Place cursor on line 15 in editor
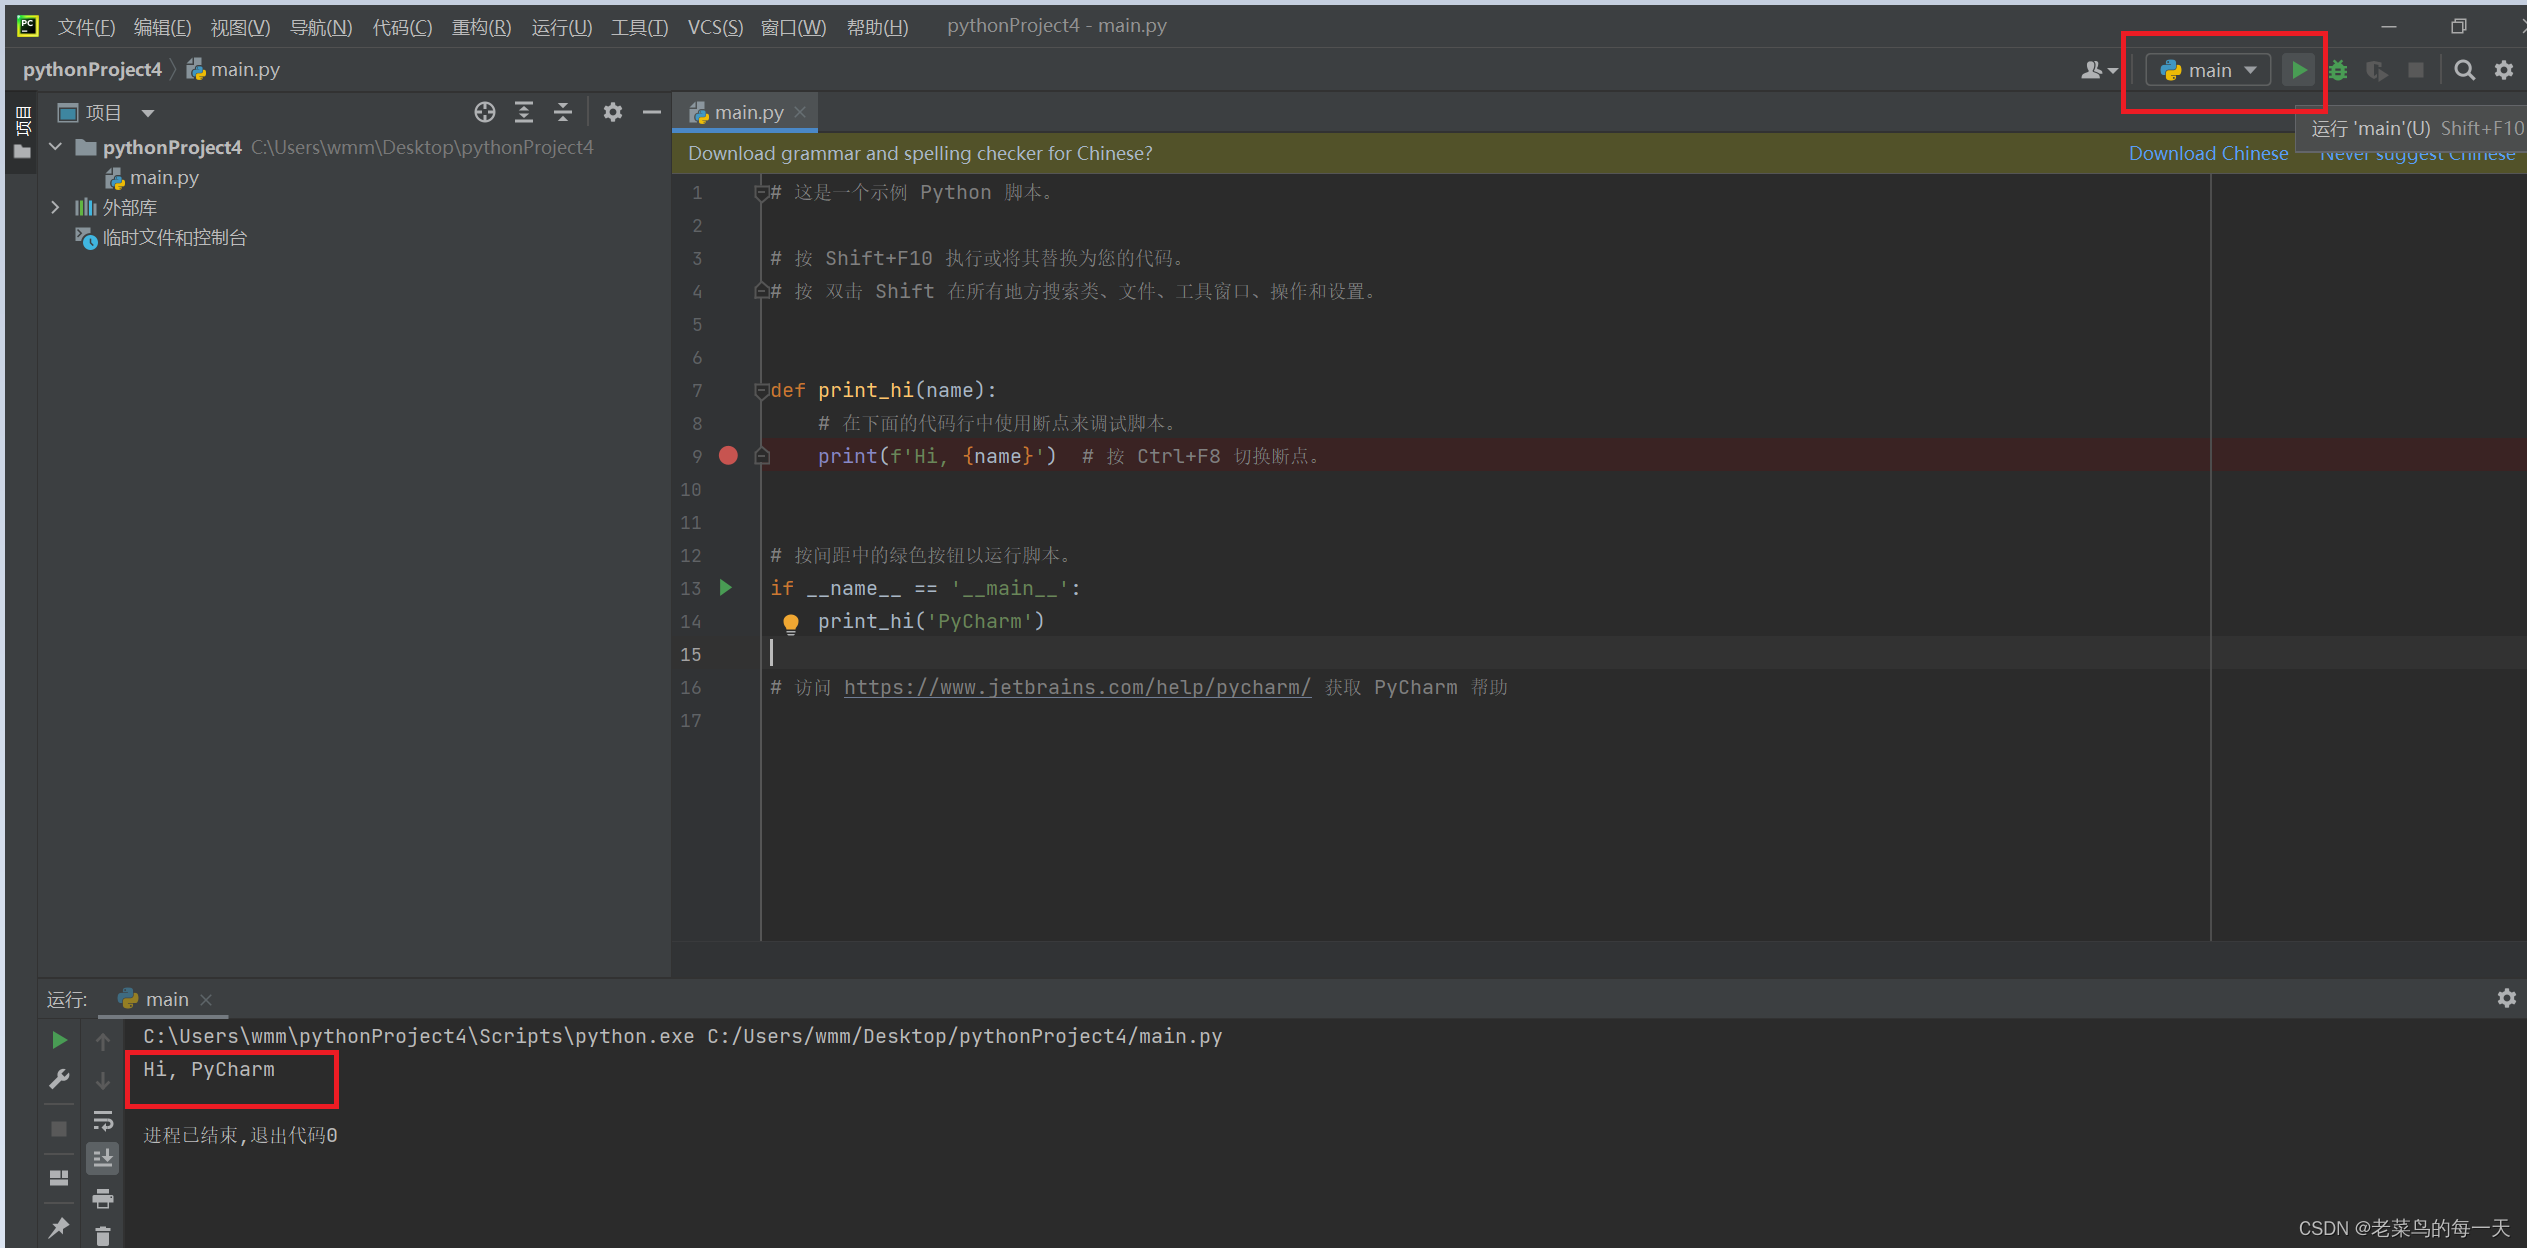Screen dimensions: 2527x1248 [1600, 654]
